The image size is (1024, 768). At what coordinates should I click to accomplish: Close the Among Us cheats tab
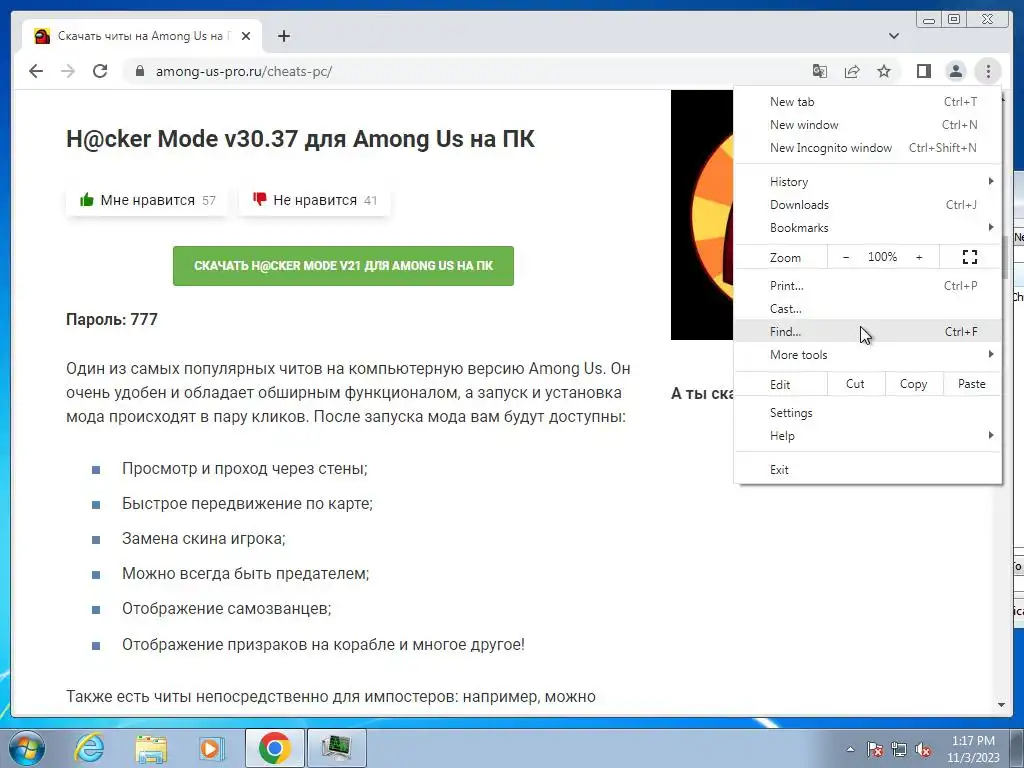246,37
